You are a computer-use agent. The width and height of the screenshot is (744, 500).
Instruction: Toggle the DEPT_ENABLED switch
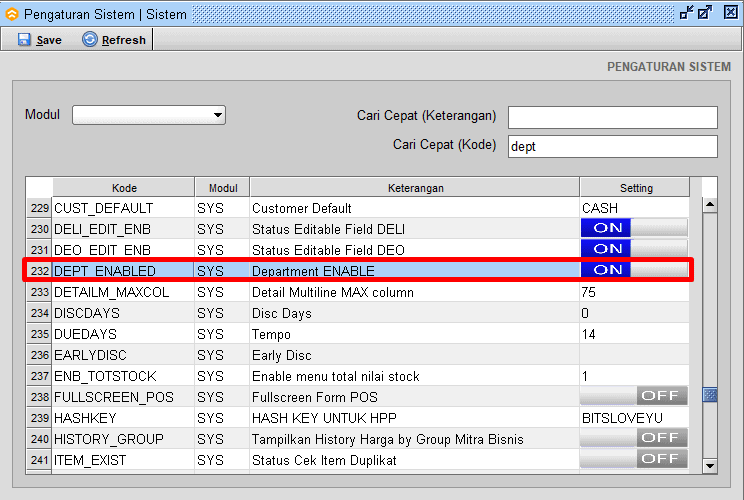tap(634, 270)
